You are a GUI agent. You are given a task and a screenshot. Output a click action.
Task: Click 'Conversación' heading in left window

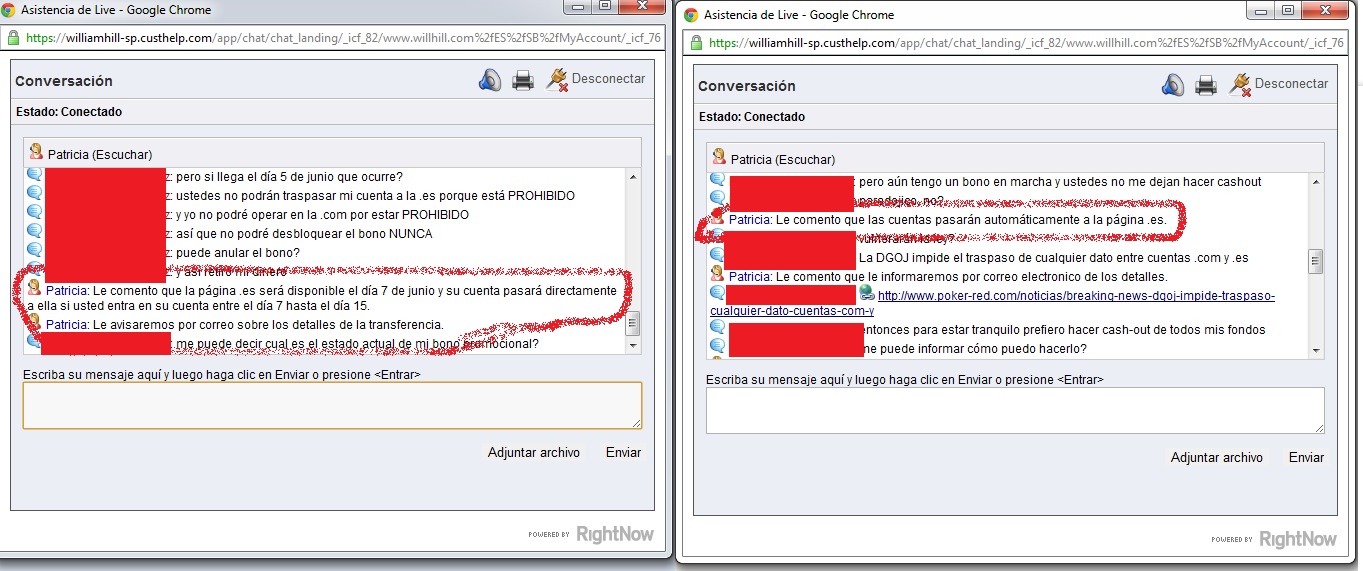pyautogui.click(x=64, y=81)
